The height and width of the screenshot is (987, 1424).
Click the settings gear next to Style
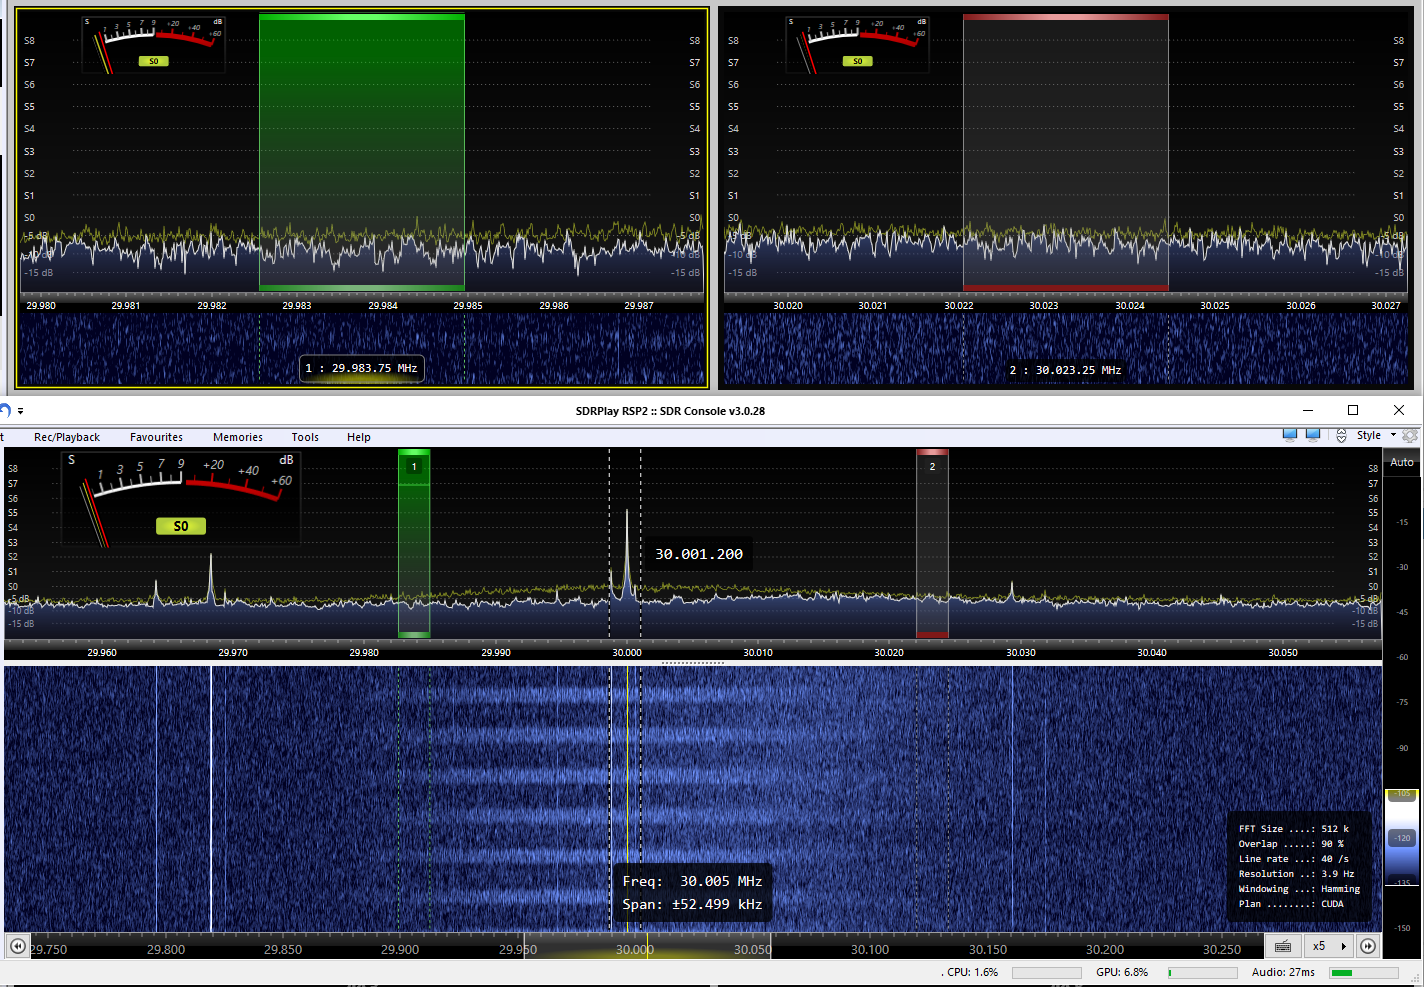point(1410,436)
